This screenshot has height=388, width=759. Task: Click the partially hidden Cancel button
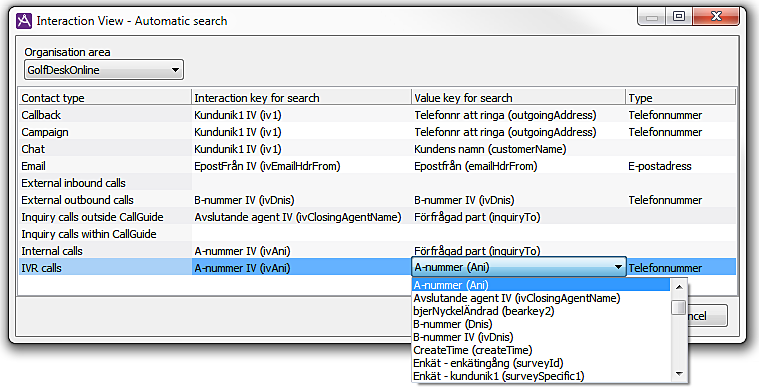click(x=707, y=316)
